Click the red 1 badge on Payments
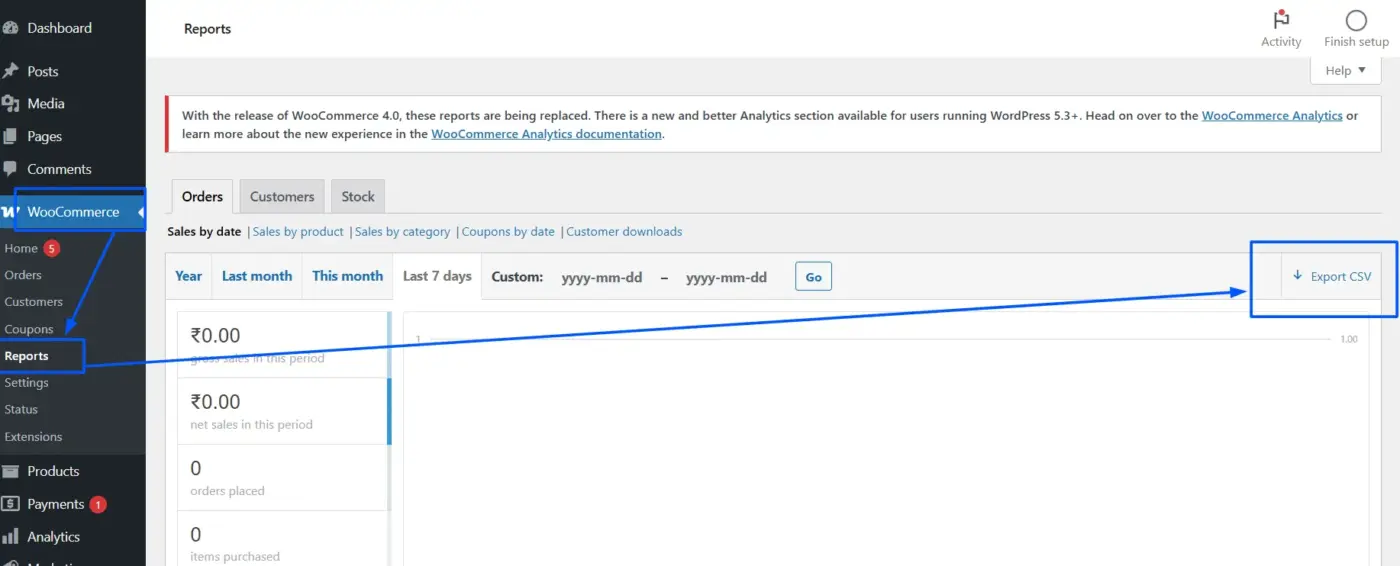 [x=98, y=505]
